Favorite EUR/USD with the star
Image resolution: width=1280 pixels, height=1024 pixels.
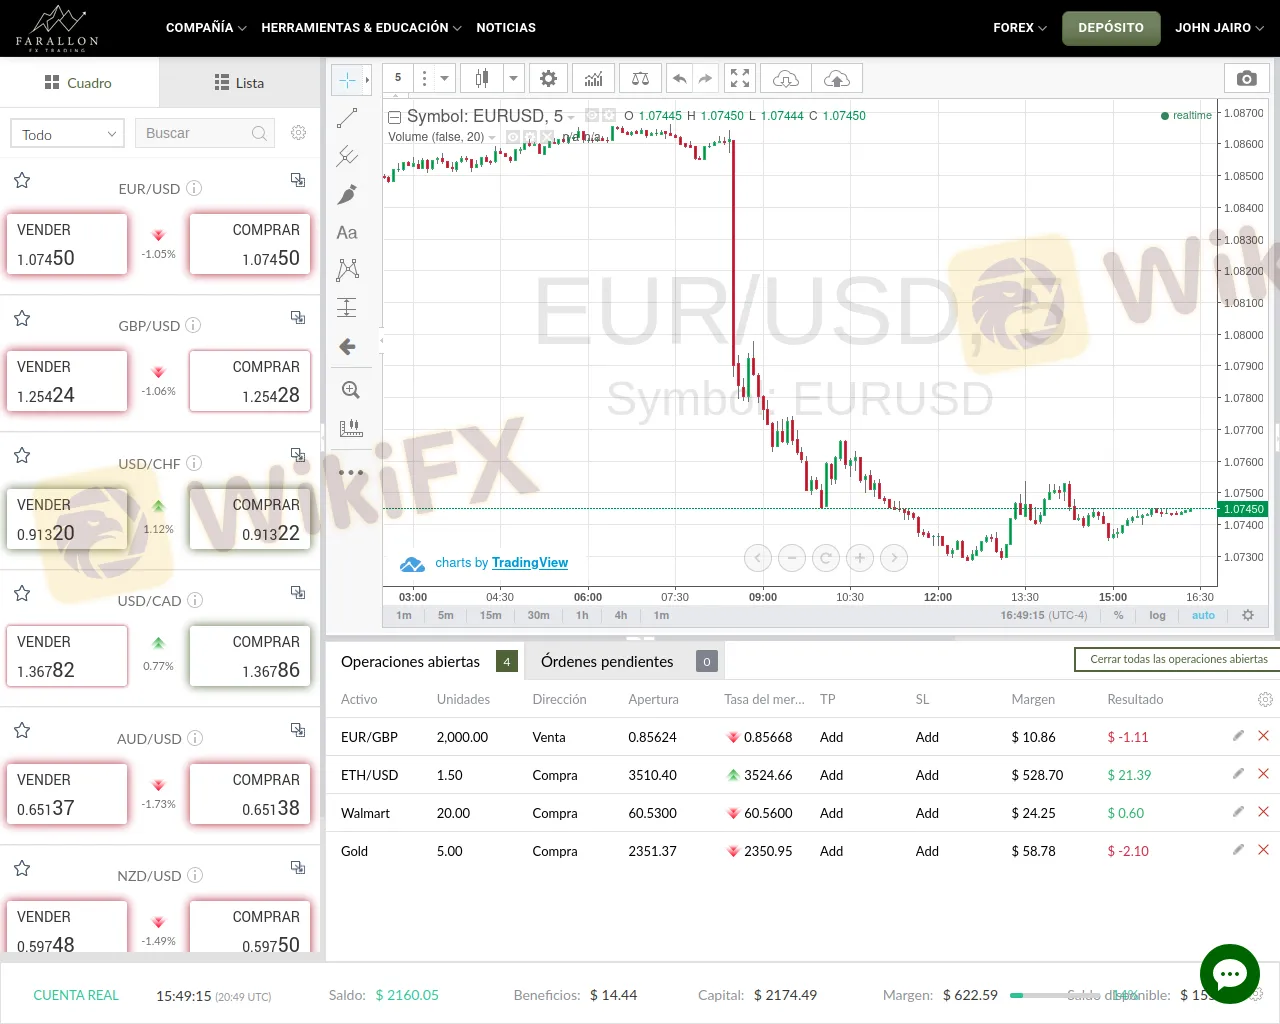(x=22, y=180)
